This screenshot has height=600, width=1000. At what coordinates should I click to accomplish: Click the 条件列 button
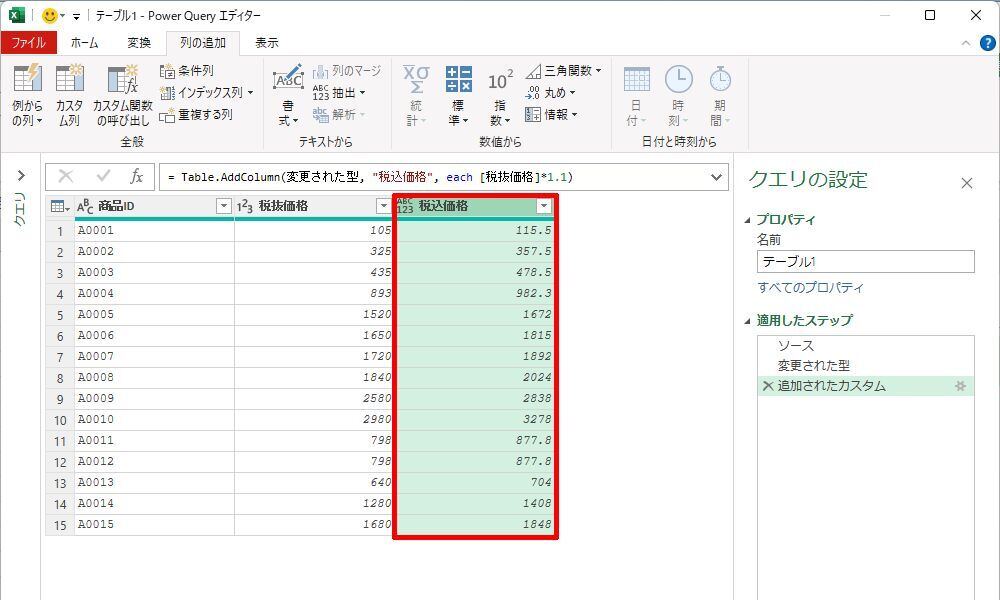[187, 71]
